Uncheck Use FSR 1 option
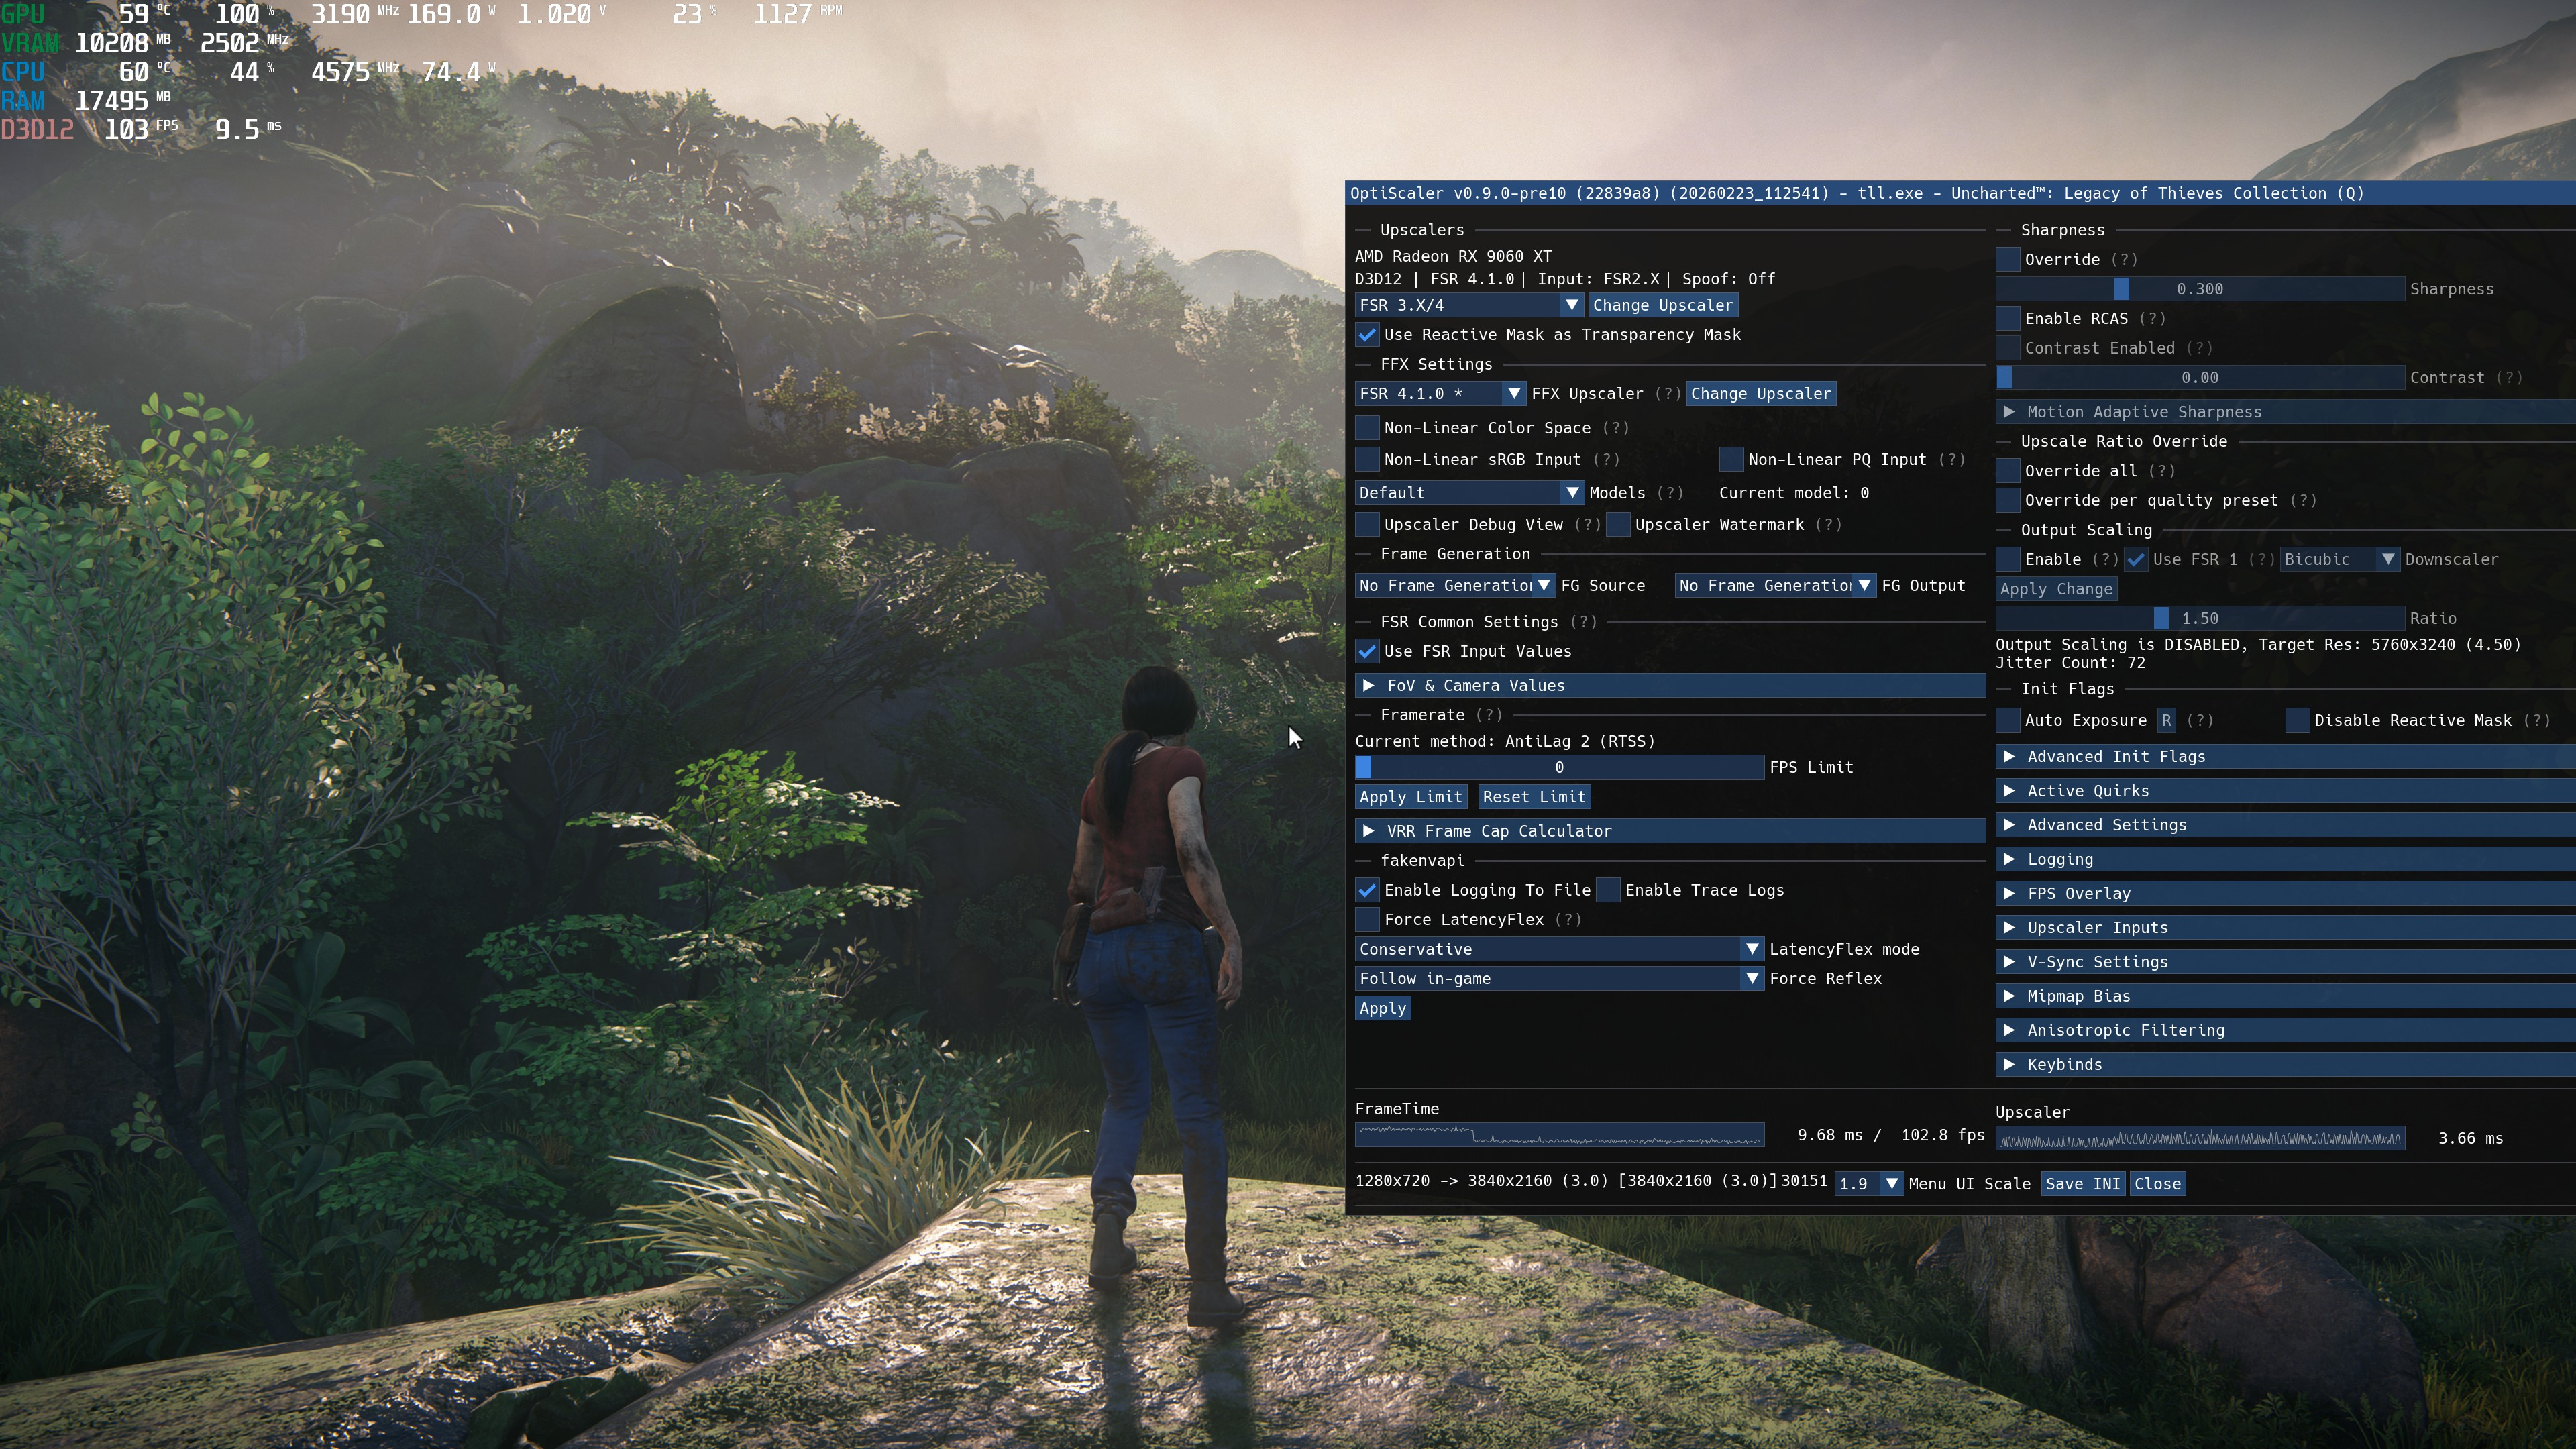2576x1449 pixels. [2136, 560]
